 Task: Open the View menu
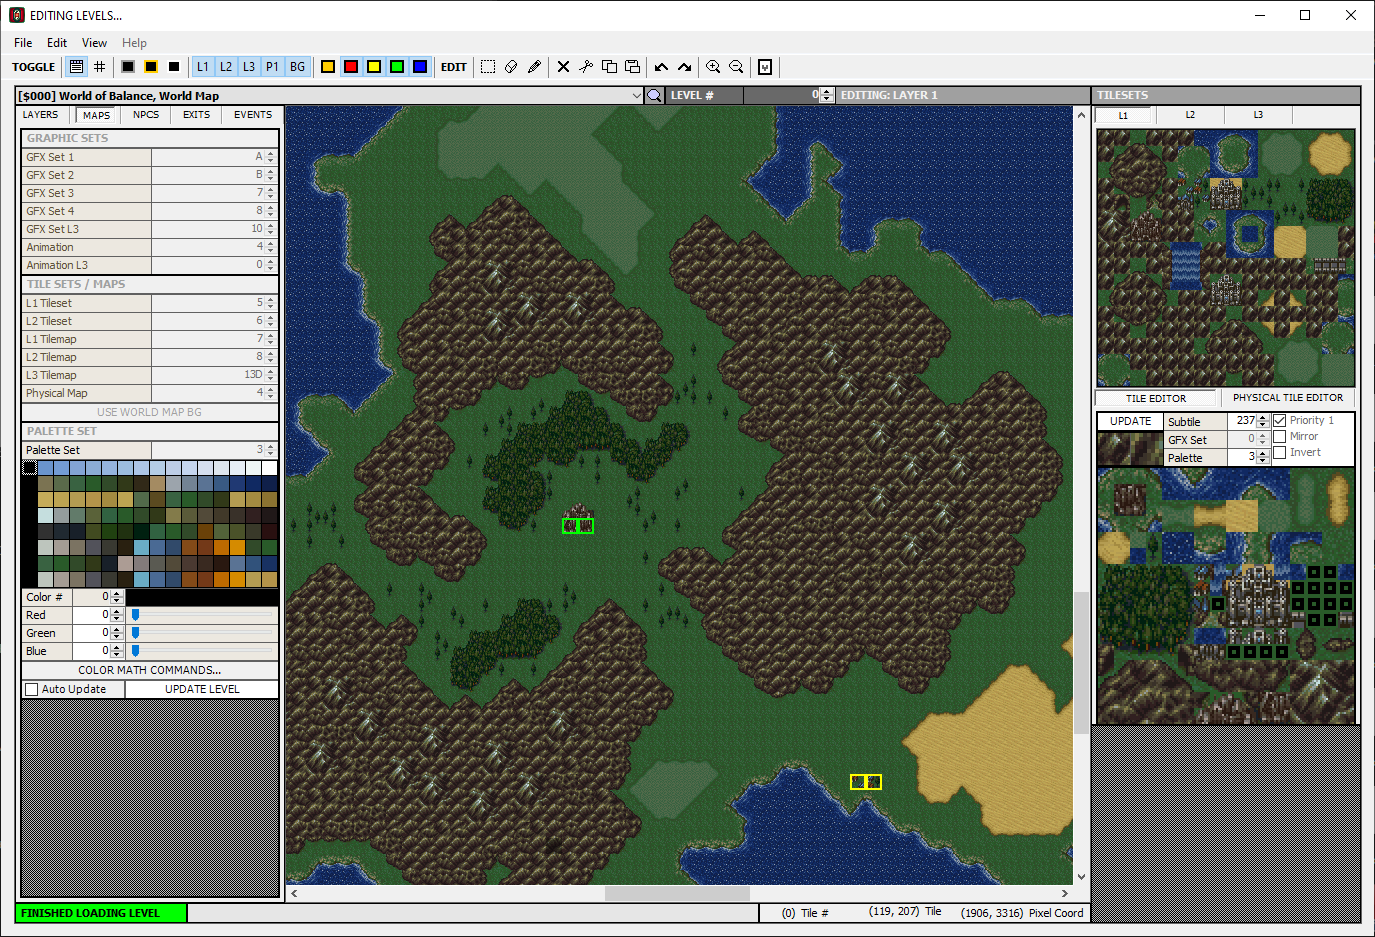tap(94, 43)
